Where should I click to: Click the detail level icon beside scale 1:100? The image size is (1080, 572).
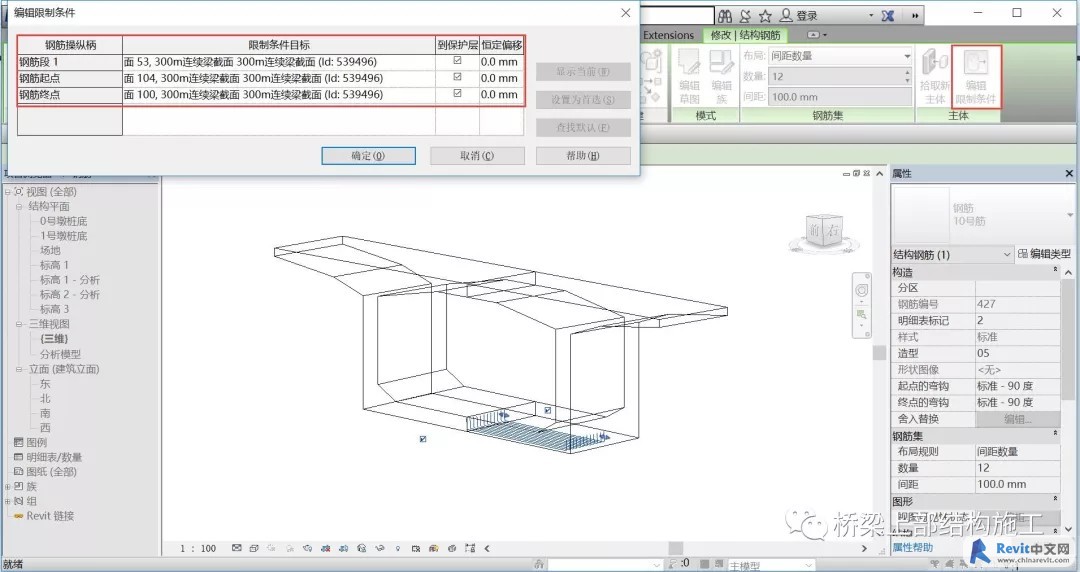point(237,549)
